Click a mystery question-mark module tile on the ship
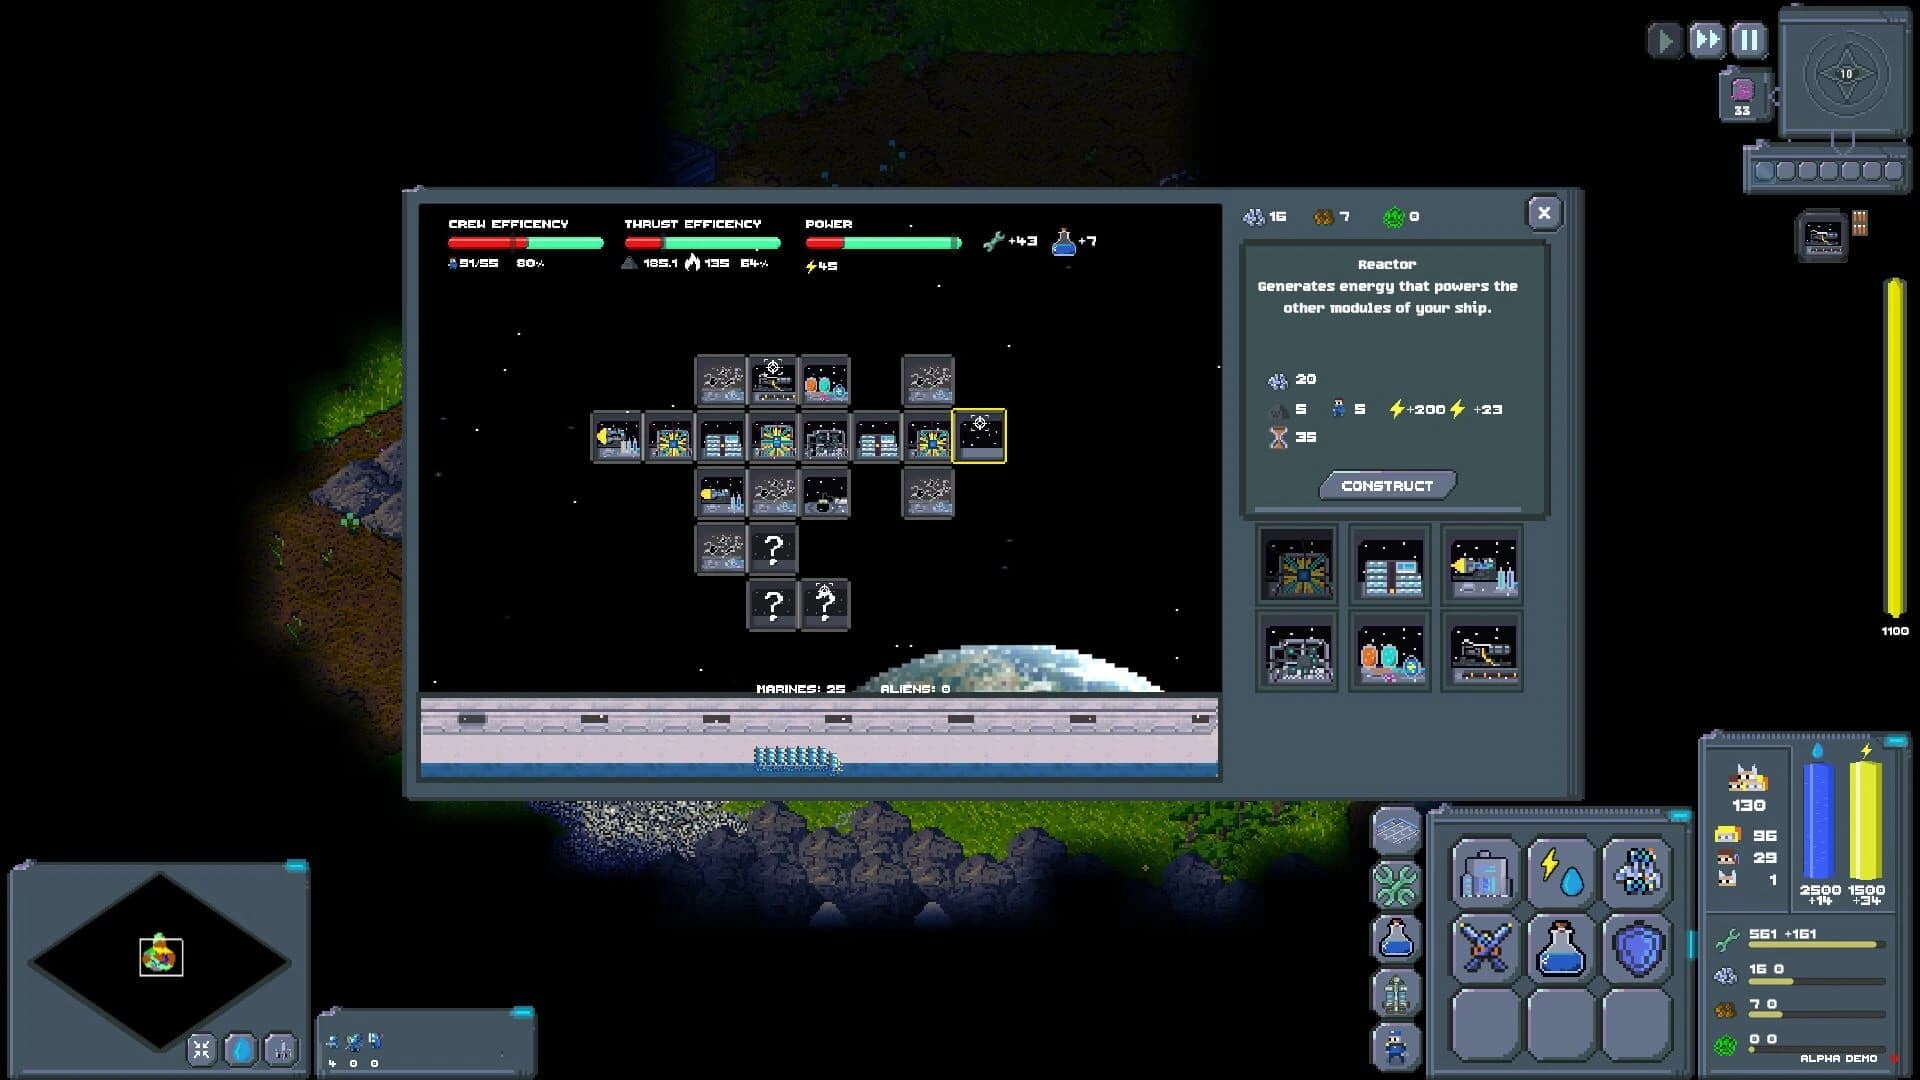Viewport: 1920px width, 1080px height. 772,548
